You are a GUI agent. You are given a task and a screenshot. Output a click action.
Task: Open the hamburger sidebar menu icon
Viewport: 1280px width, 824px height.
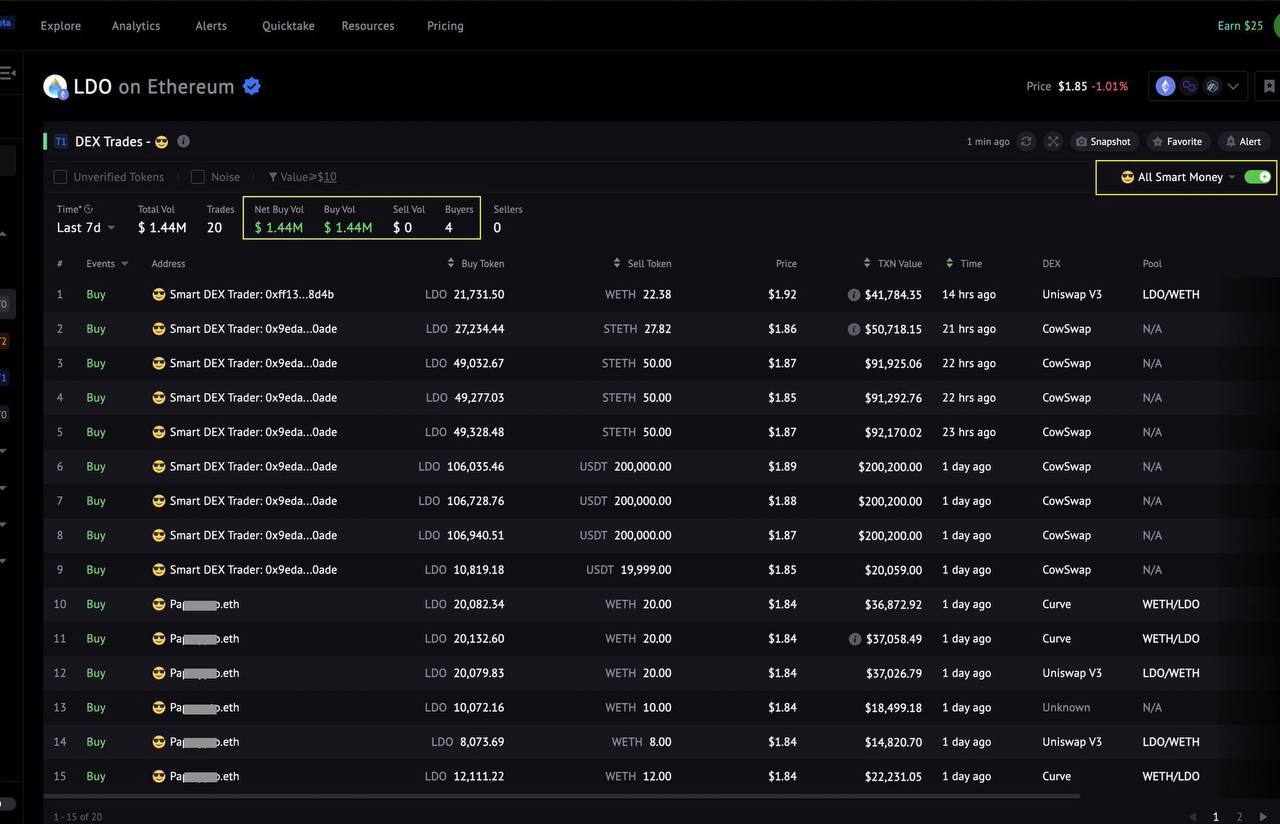pos(8,73)
